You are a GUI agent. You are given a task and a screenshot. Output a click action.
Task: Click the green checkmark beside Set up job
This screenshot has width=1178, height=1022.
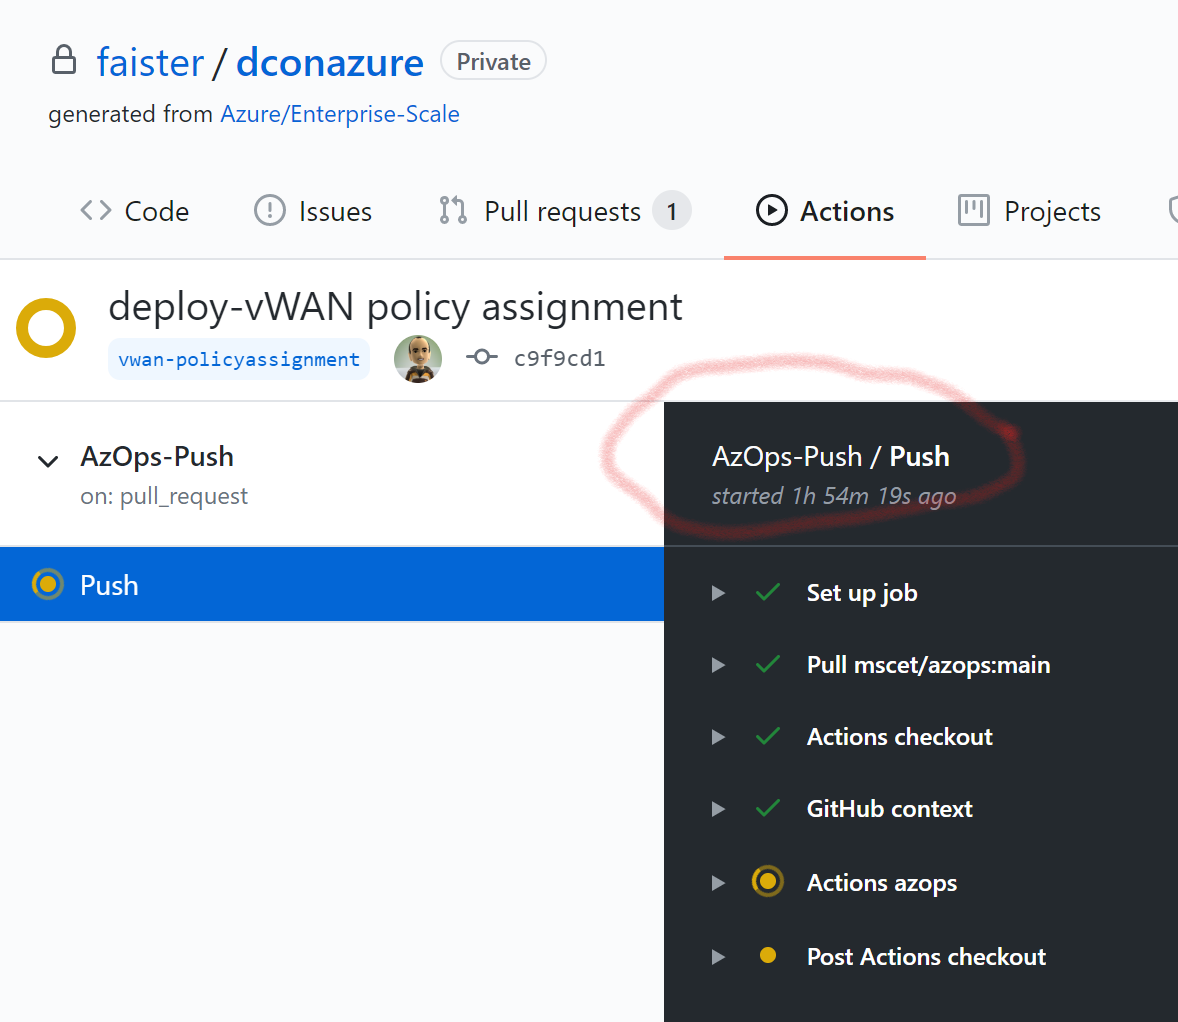pos(767,592)
